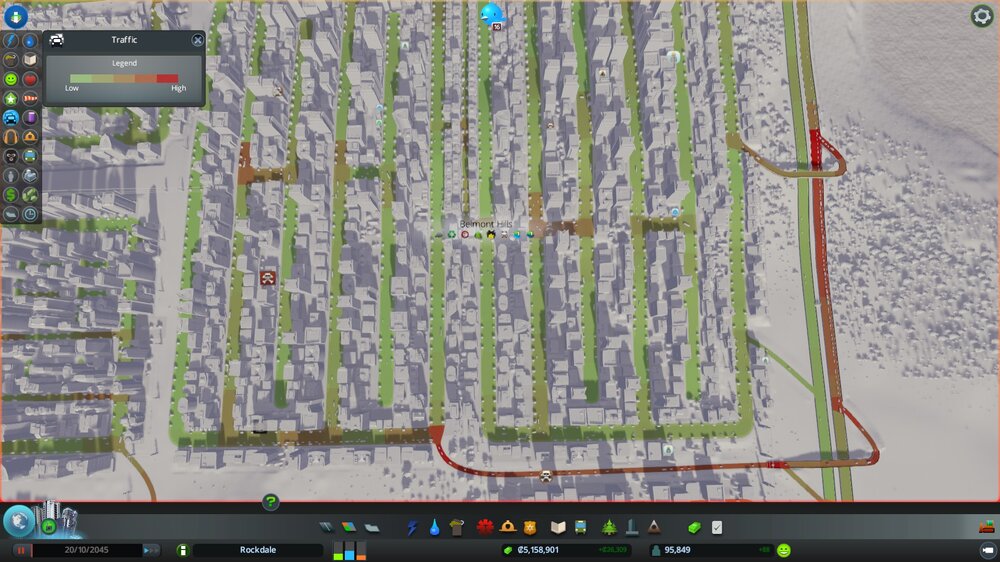The image size is (1000, 562).
Task: Open the Fire department build menu
Action: click(x=508, y=528)
